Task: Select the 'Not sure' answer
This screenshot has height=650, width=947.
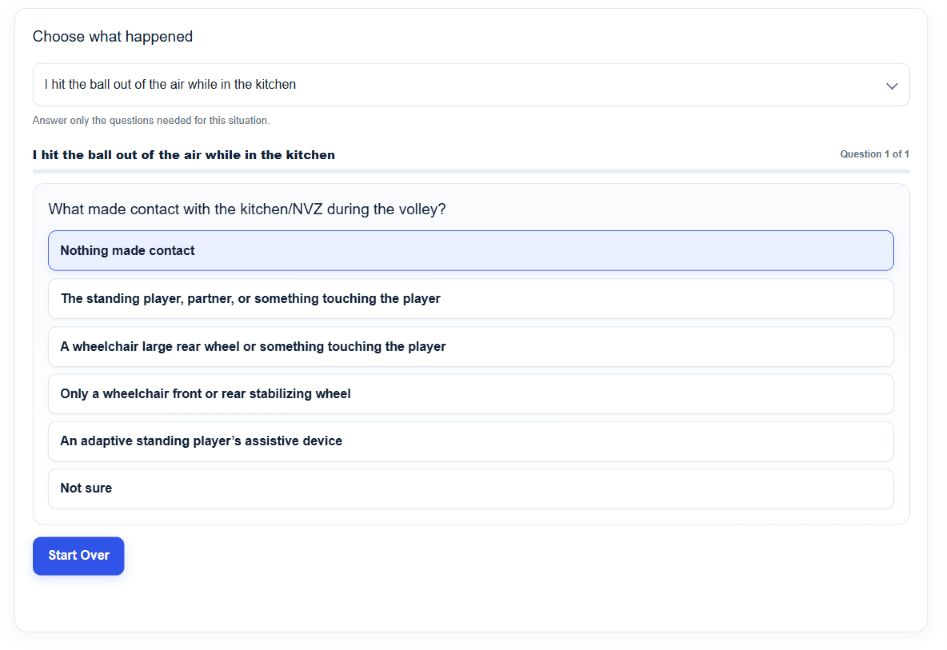Action: click(470, 488)
